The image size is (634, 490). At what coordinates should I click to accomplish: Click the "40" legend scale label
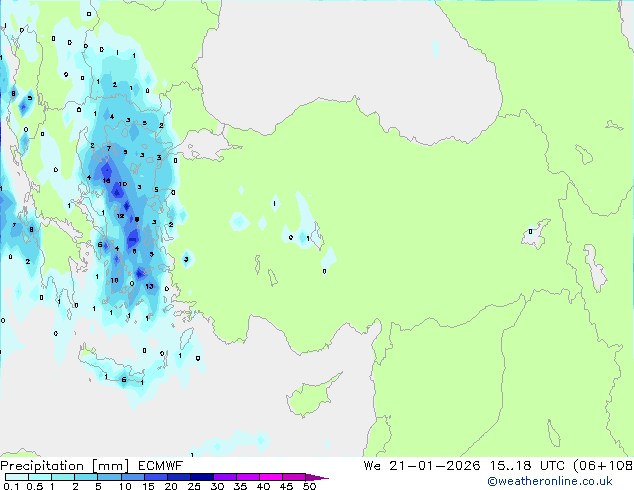[x=263, y=486]
